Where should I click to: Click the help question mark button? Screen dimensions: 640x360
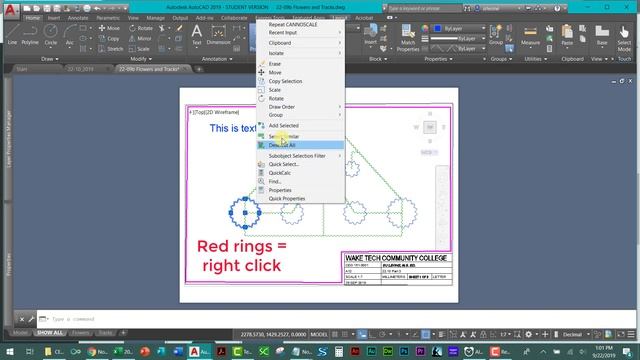tap(557, 8)
